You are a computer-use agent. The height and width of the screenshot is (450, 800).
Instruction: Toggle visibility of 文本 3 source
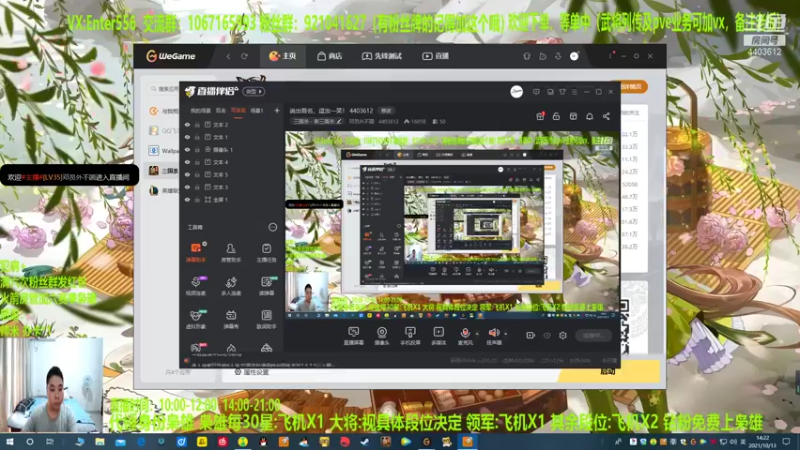pyautogui.click(x=187, y=187)
